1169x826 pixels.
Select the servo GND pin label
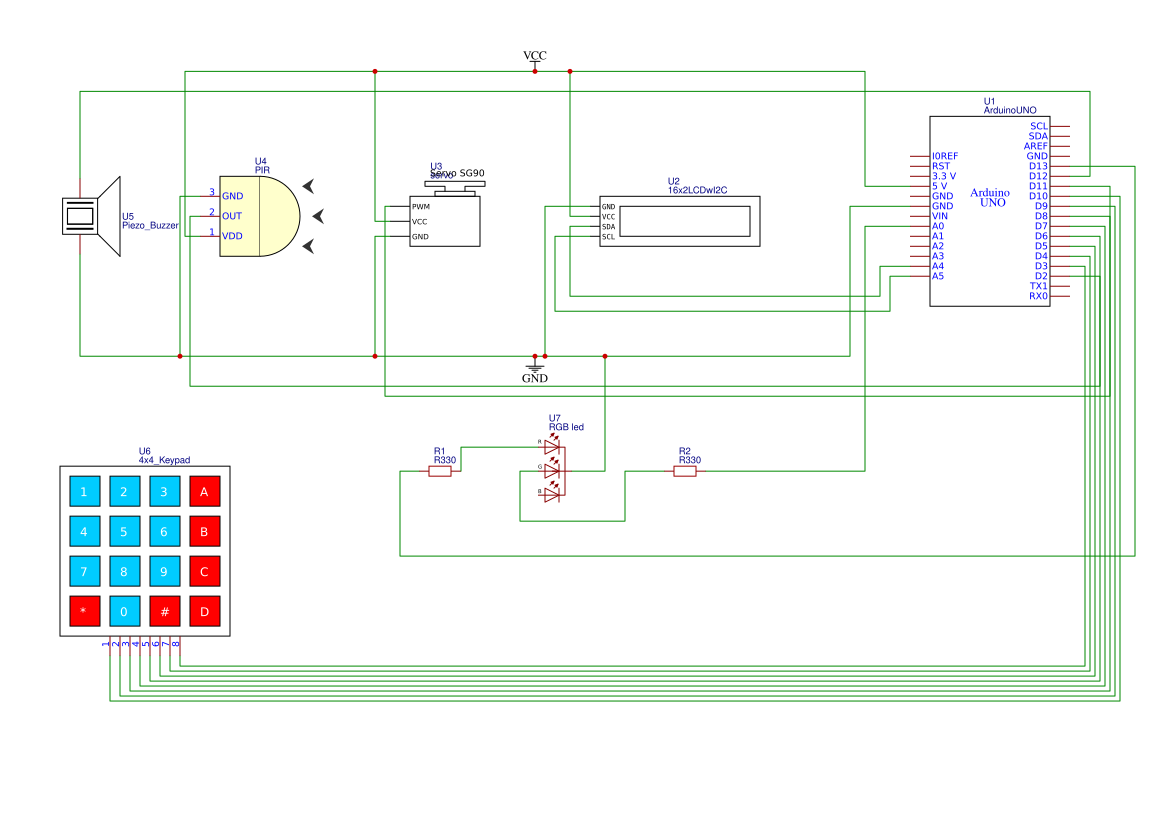(x=420, y=236)
